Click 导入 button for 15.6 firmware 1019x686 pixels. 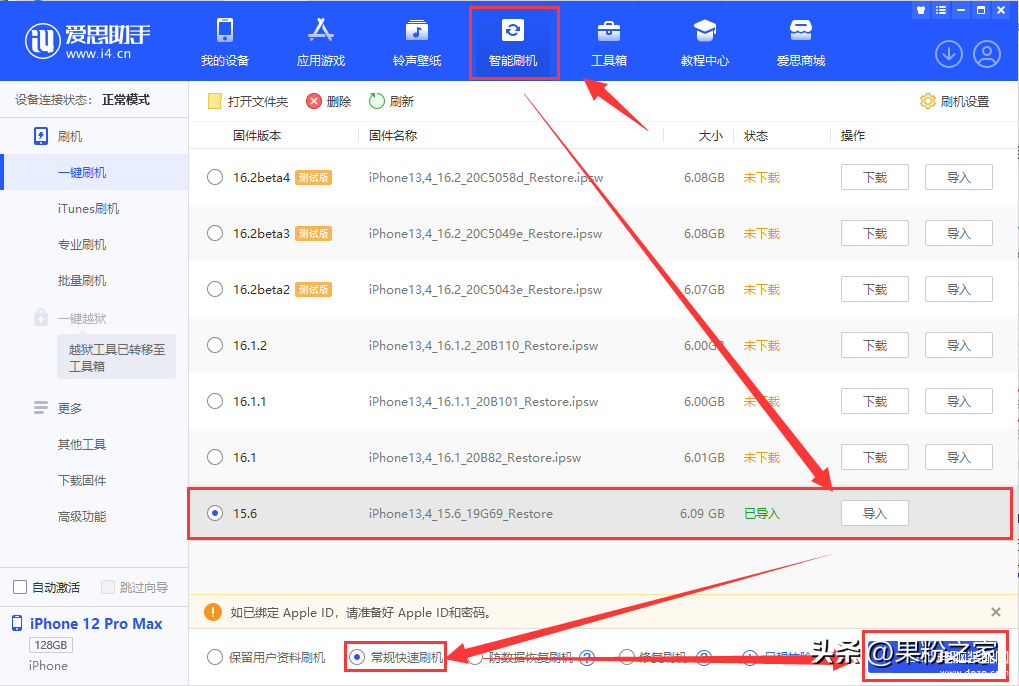(874, 513)
